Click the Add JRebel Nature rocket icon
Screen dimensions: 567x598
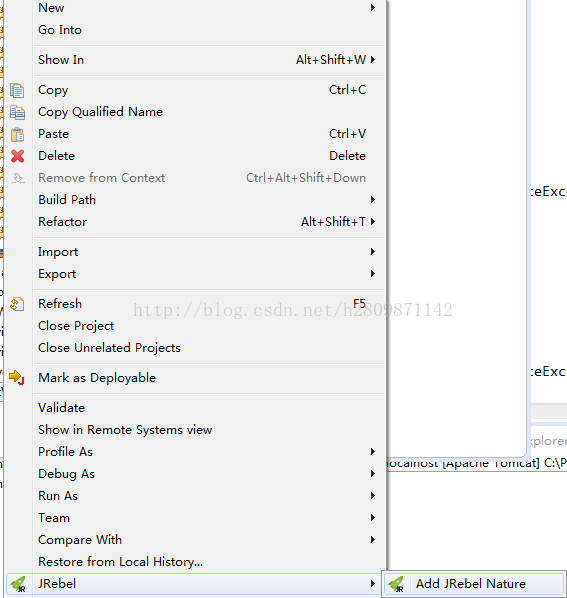(396, 584)
